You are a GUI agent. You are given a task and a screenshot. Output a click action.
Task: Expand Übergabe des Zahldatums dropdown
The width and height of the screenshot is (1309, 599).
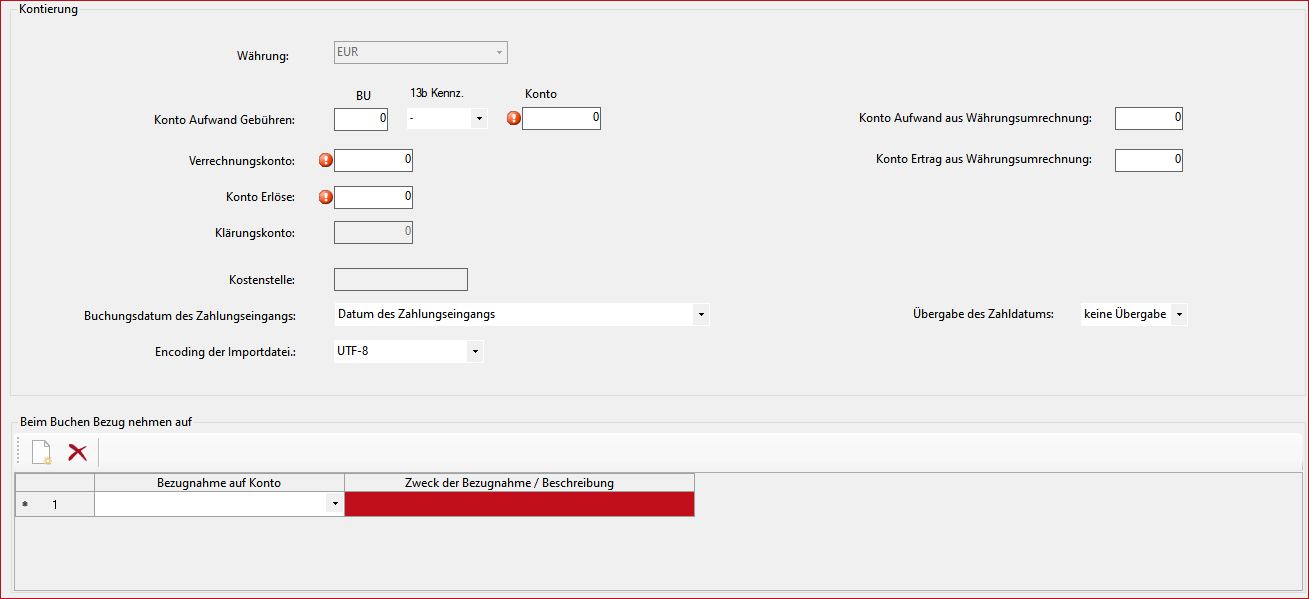tap(1179, 315)
